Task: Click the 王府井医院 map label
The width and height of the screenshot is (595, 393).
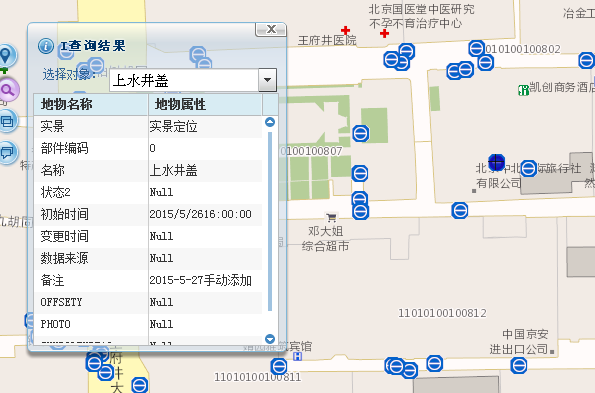Action: click(x=327, y=40)
